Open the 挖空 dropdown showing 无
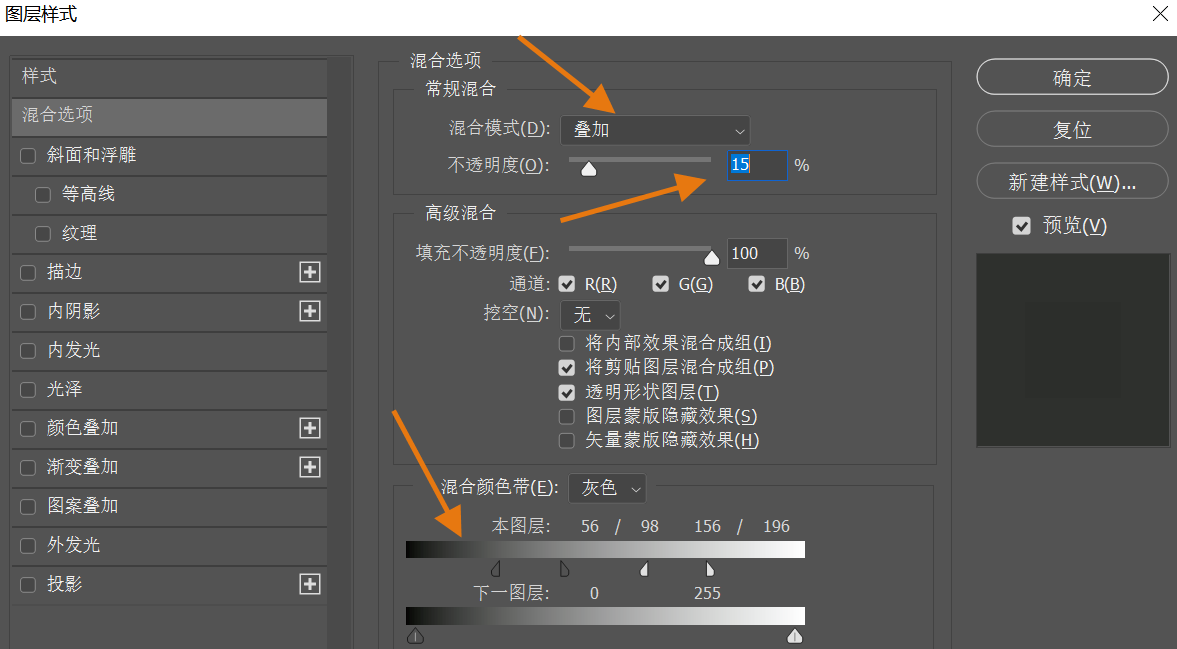This screenshot has height=649, width=1177. [x=590, y=314]
